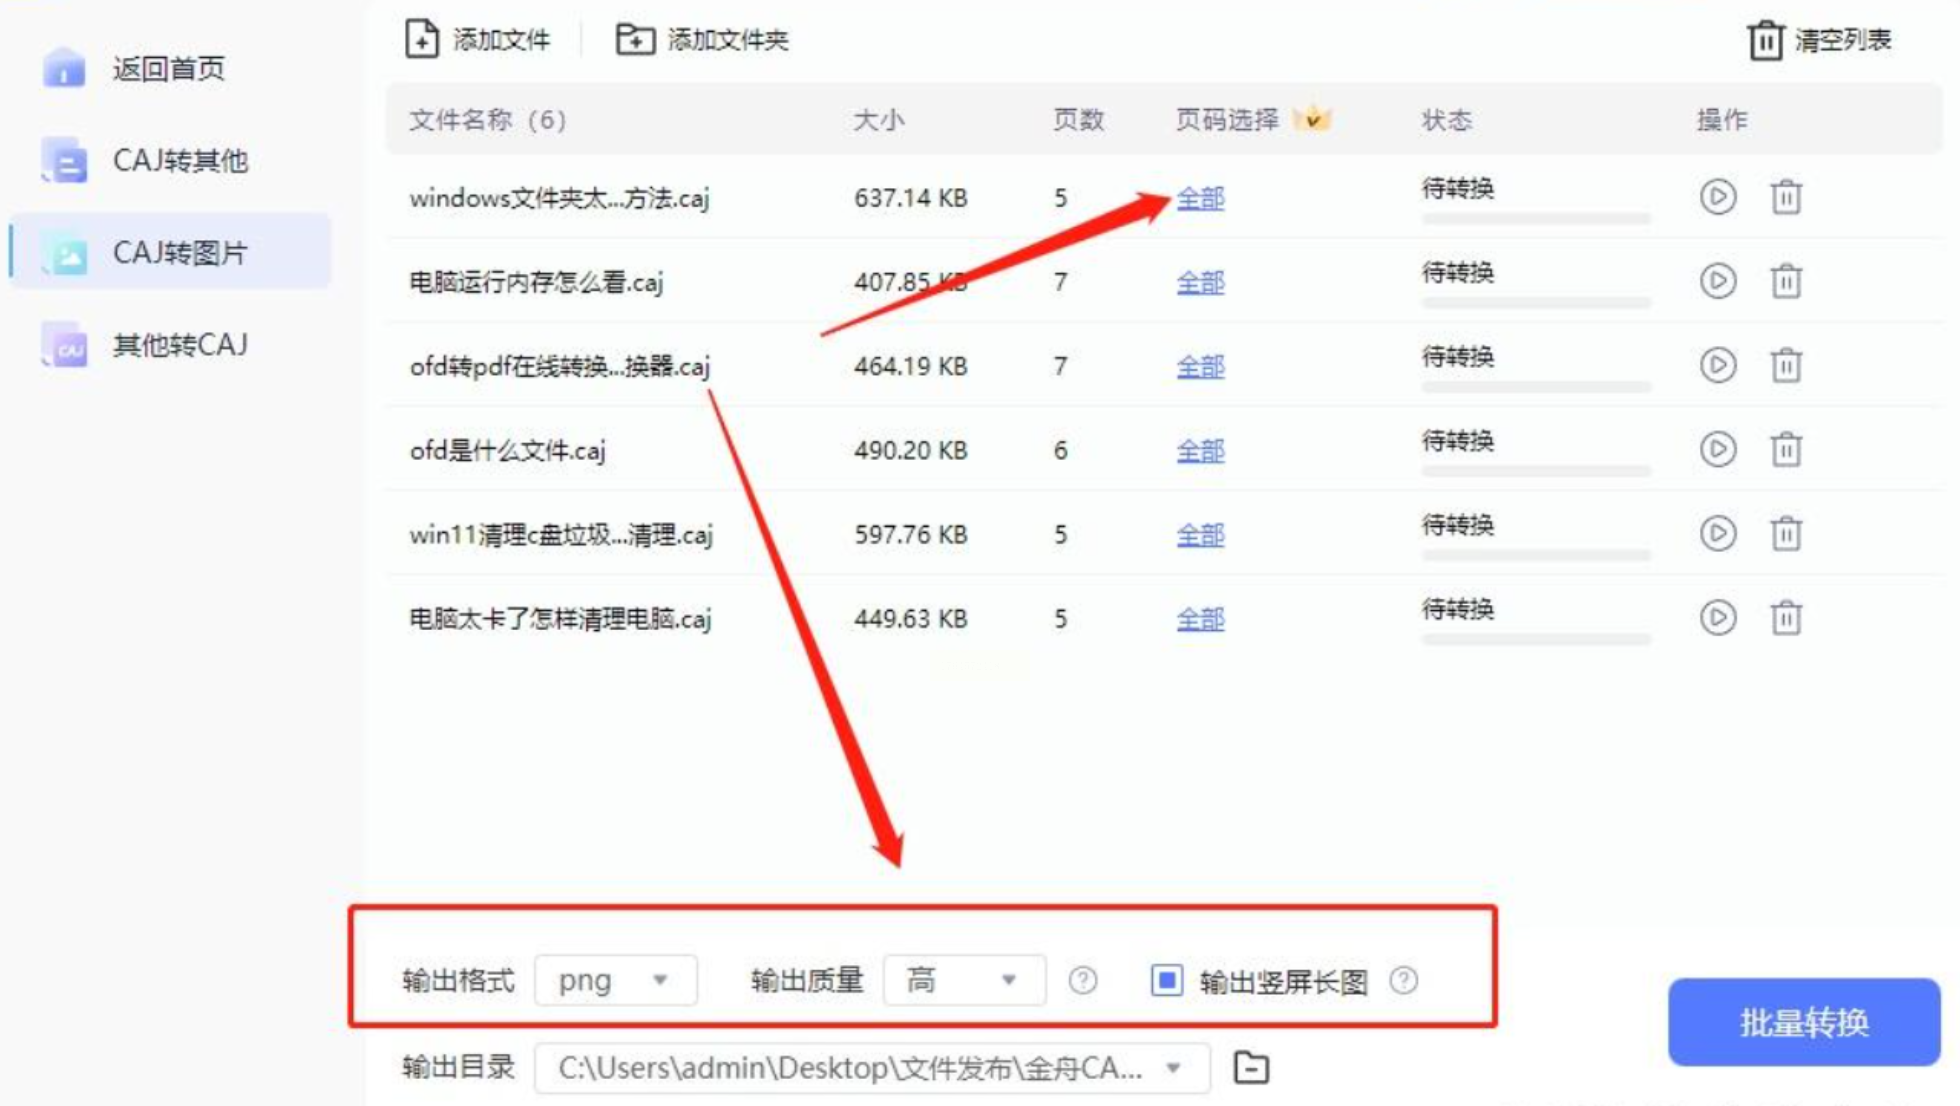Click help icon beside output quality
The height and width of the screenshot is (1106, 1960).
1082,980
